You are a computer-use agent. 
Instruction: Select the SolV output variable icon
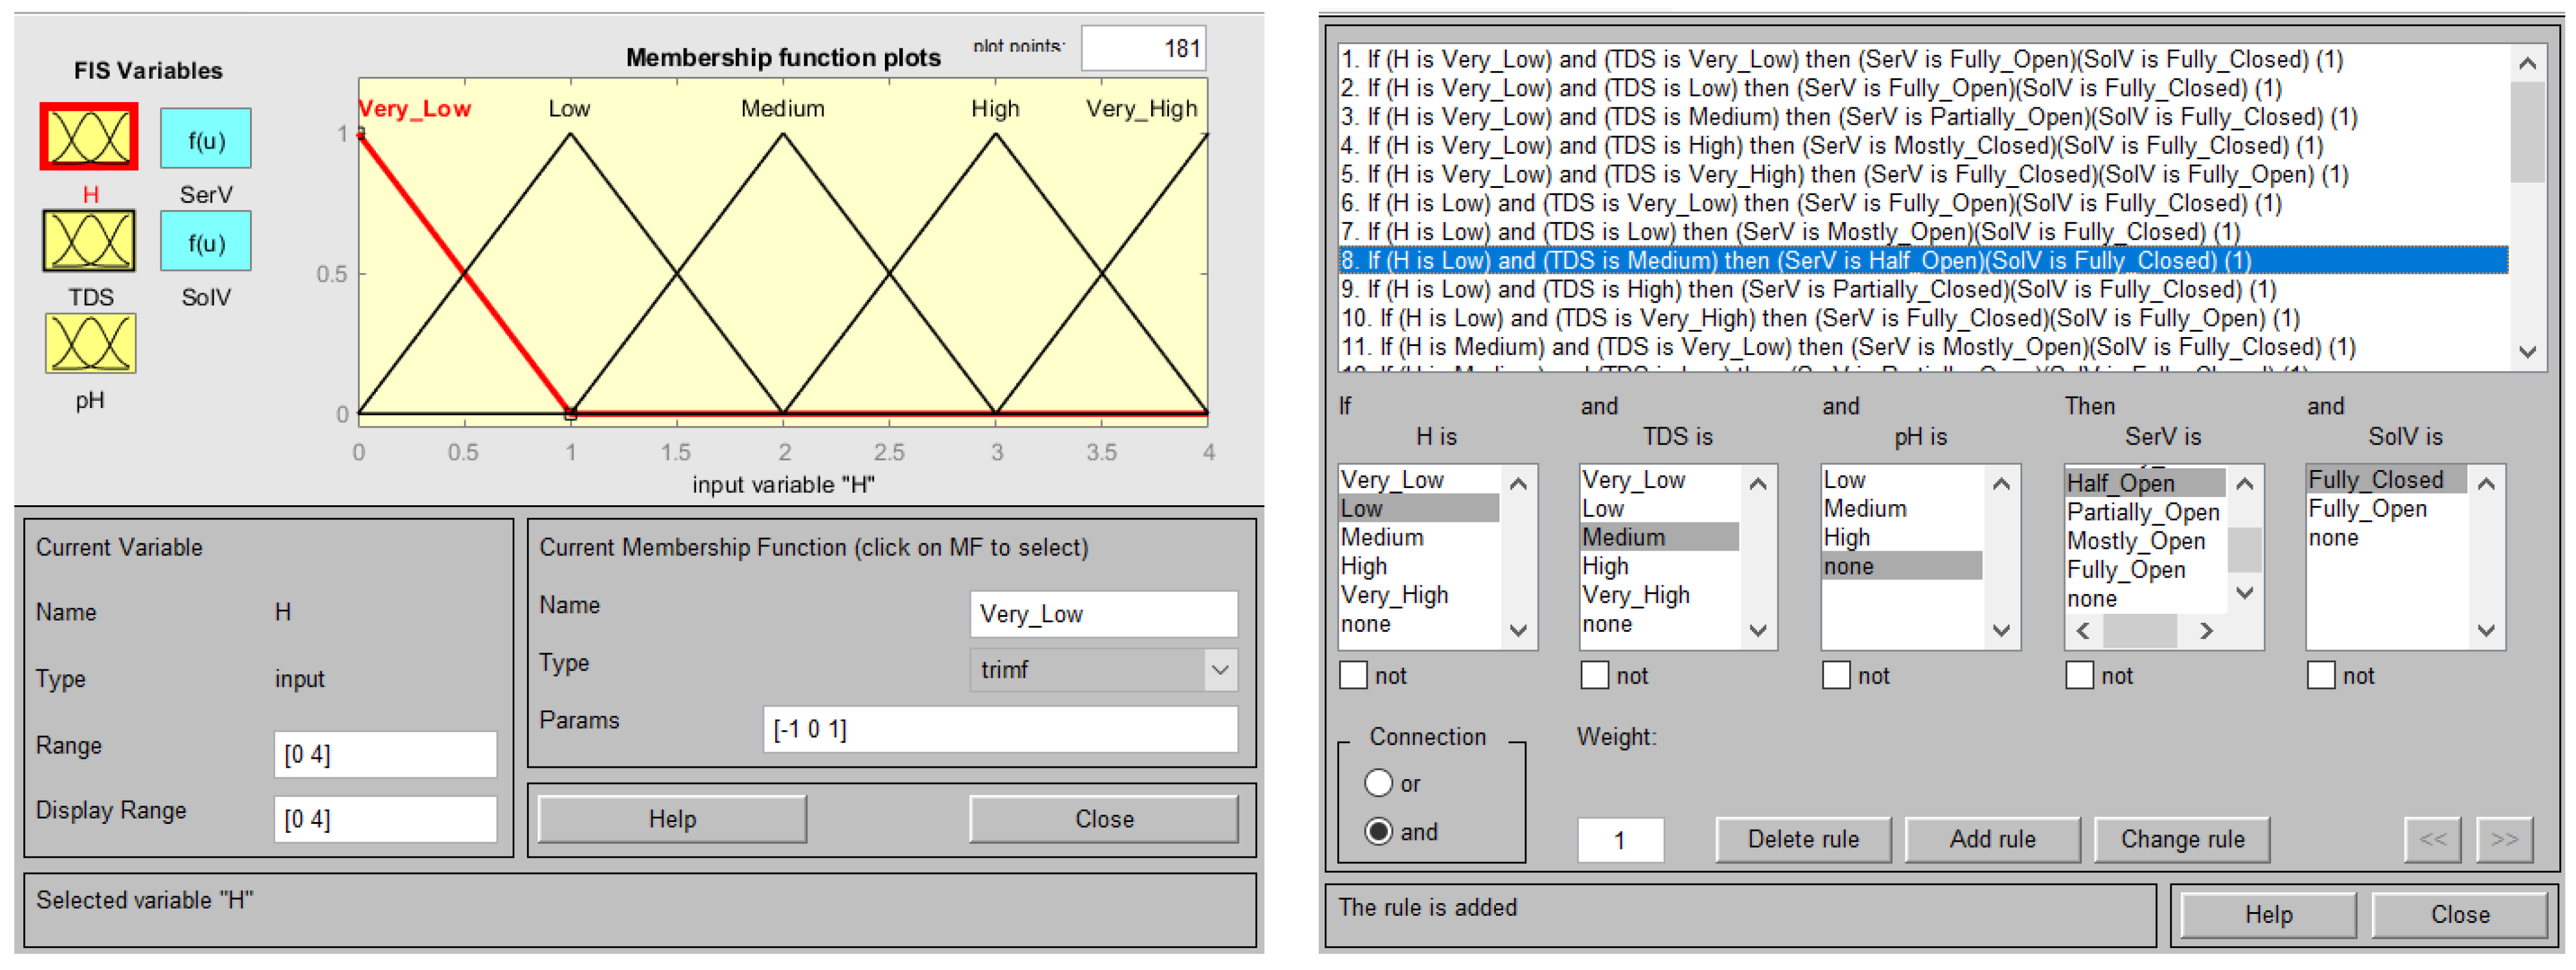click(x=205, y=241)
